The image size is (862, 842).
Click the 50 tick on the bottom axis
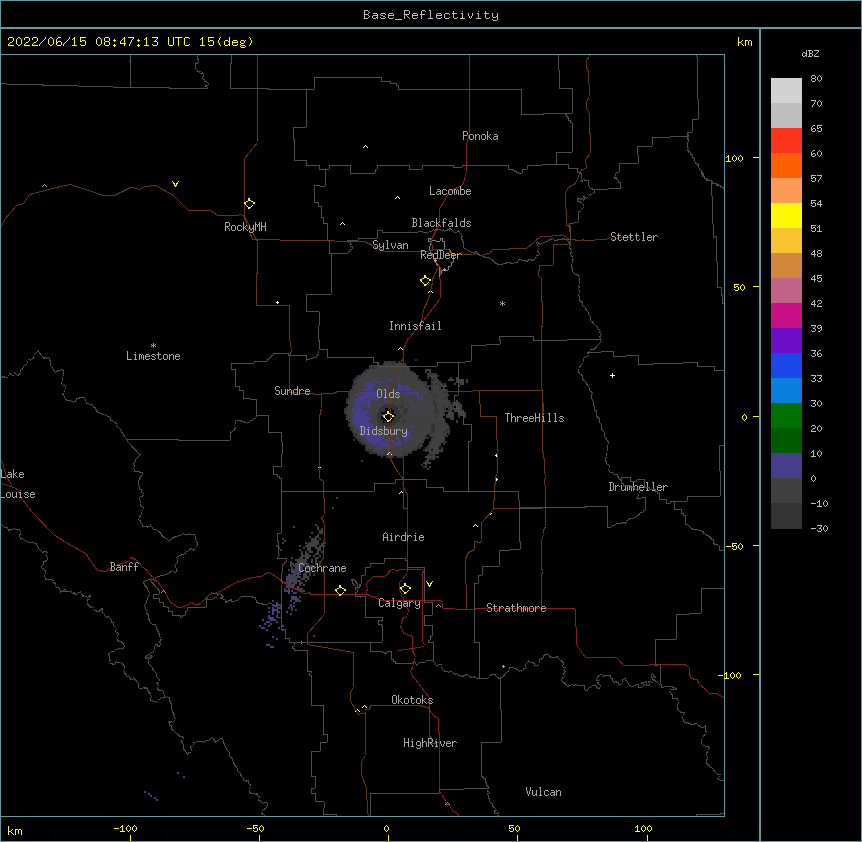(x=514, y=828)
